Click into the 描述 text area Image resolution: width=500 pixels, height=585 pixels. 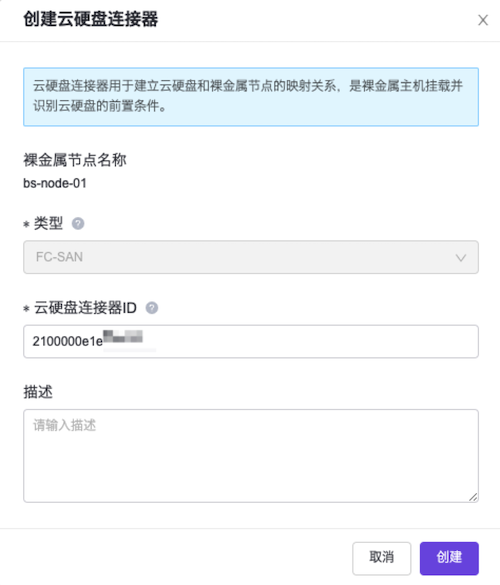coord(251,456)
